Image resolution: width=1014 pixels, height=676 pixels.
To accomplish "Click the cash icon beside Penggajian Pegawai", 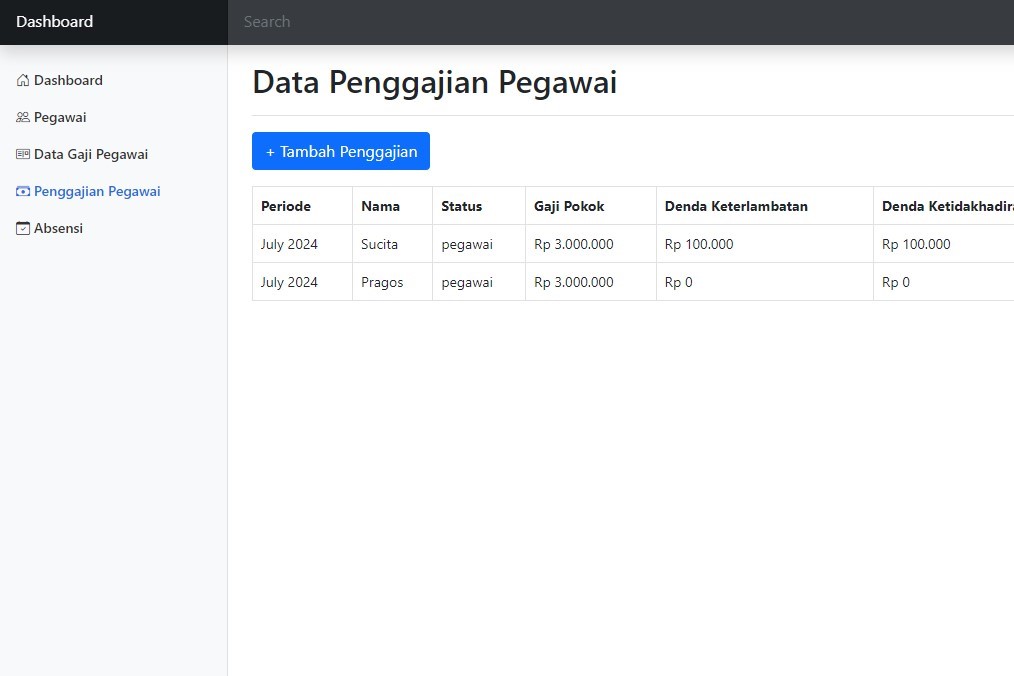I will [x=23, y=191].
